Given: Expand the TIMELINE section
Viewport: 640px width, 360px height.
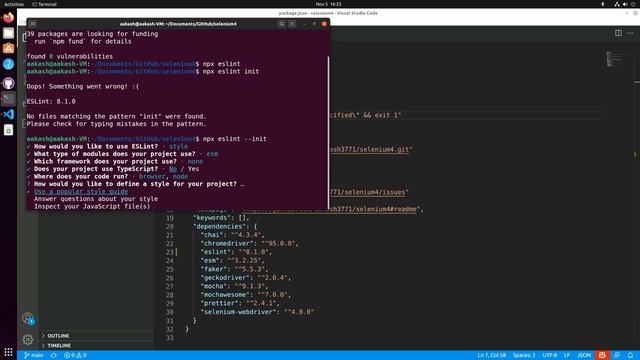Looking at the screenshot, I should pos(96,345).
